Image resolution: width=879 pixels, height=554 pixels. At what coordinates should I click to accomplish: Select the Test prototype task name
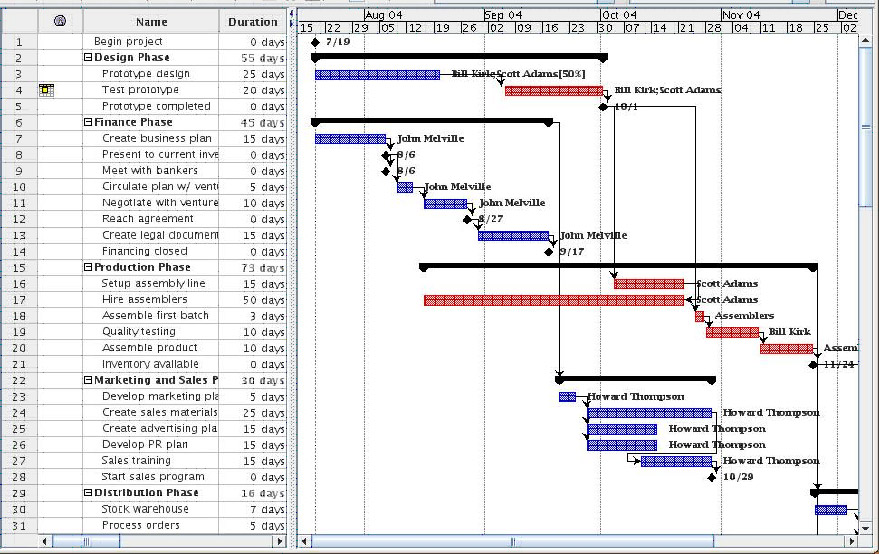[140, 90]
